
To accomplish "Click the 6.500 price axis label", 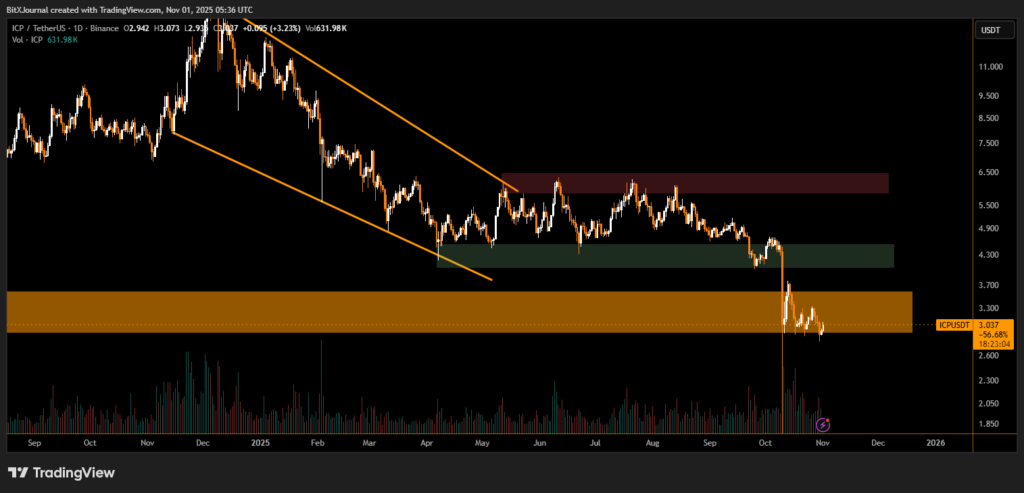I will point(989,172).
